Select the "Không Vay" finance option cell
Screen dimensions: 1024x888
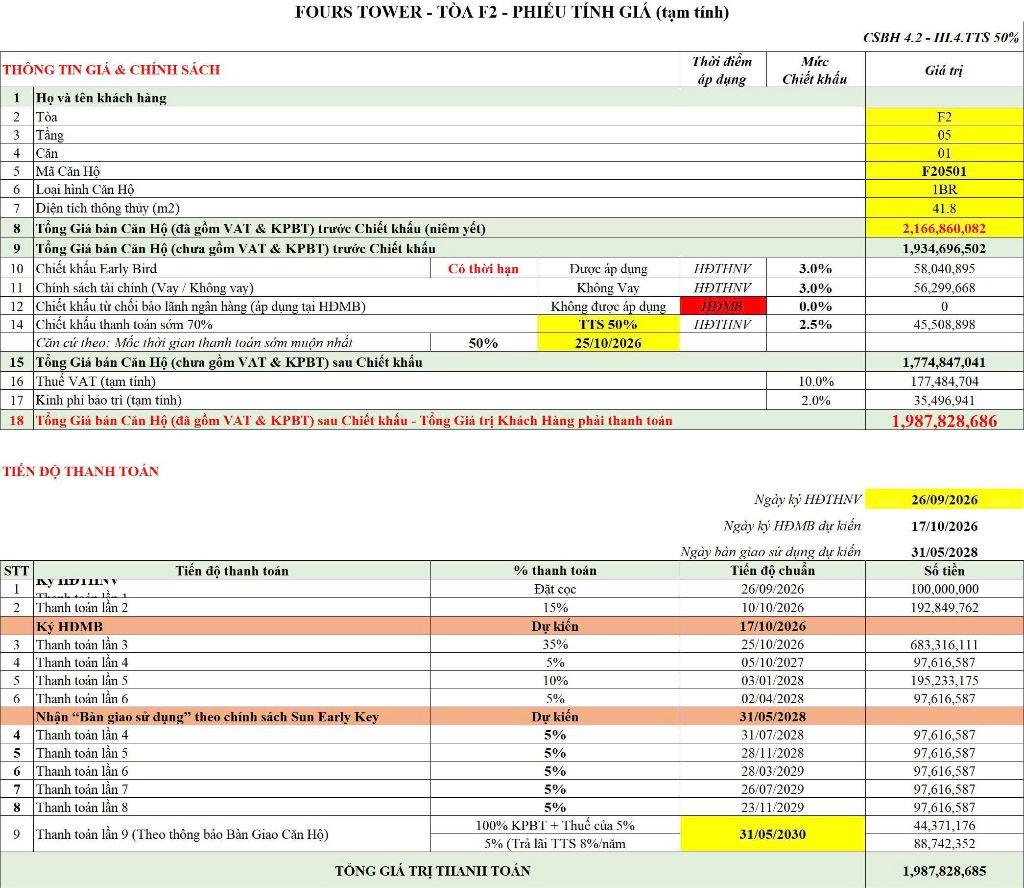click(608, 288)
